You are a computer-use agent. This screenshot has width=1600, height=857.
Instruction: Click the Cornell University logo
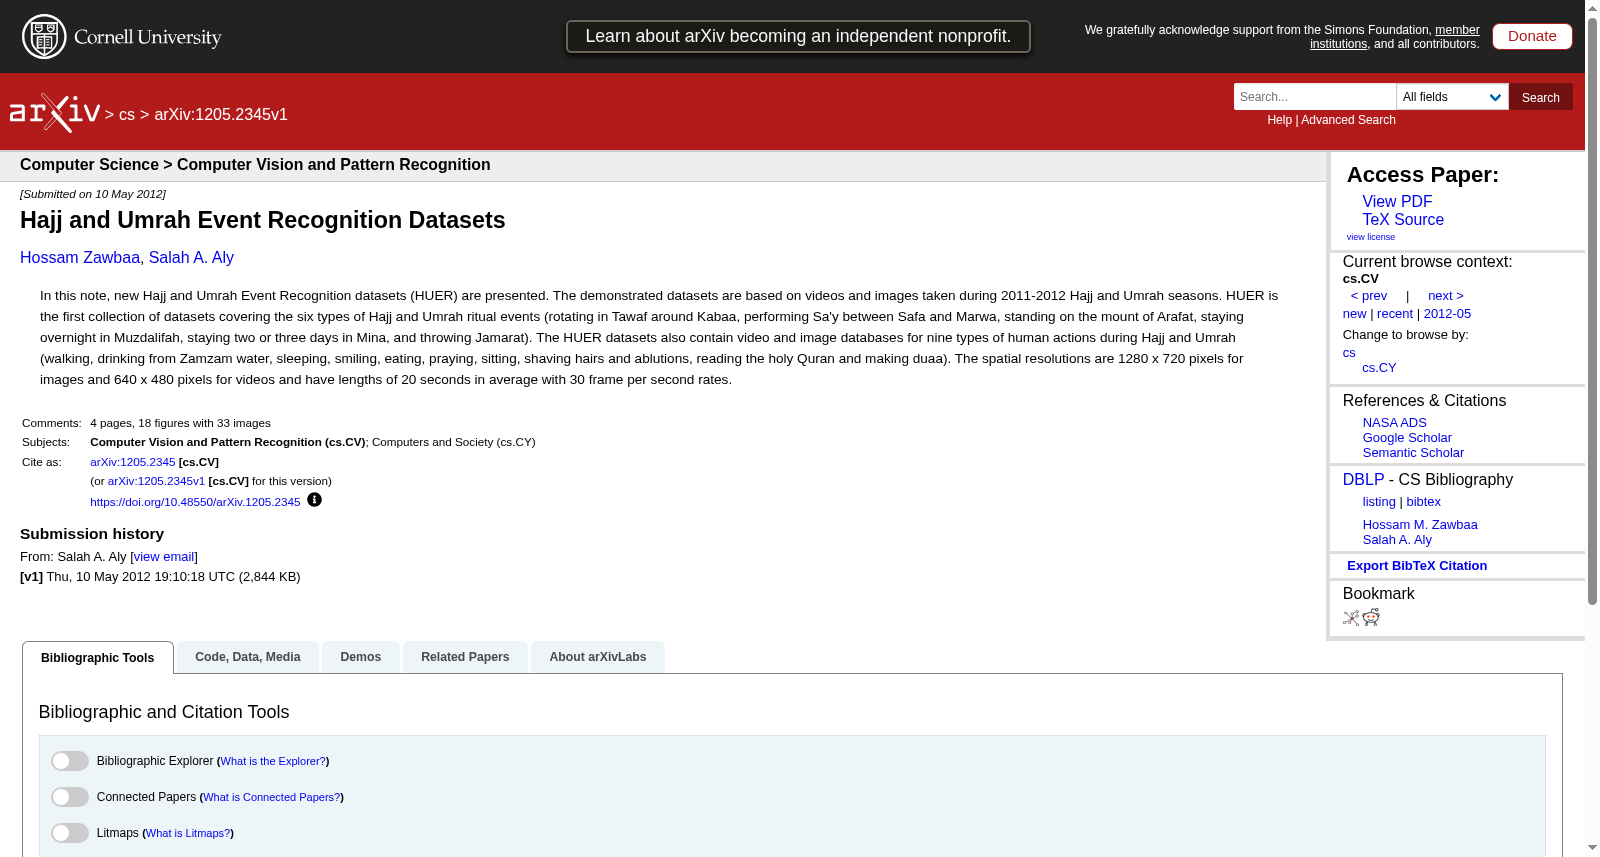[x=122, y=37]
